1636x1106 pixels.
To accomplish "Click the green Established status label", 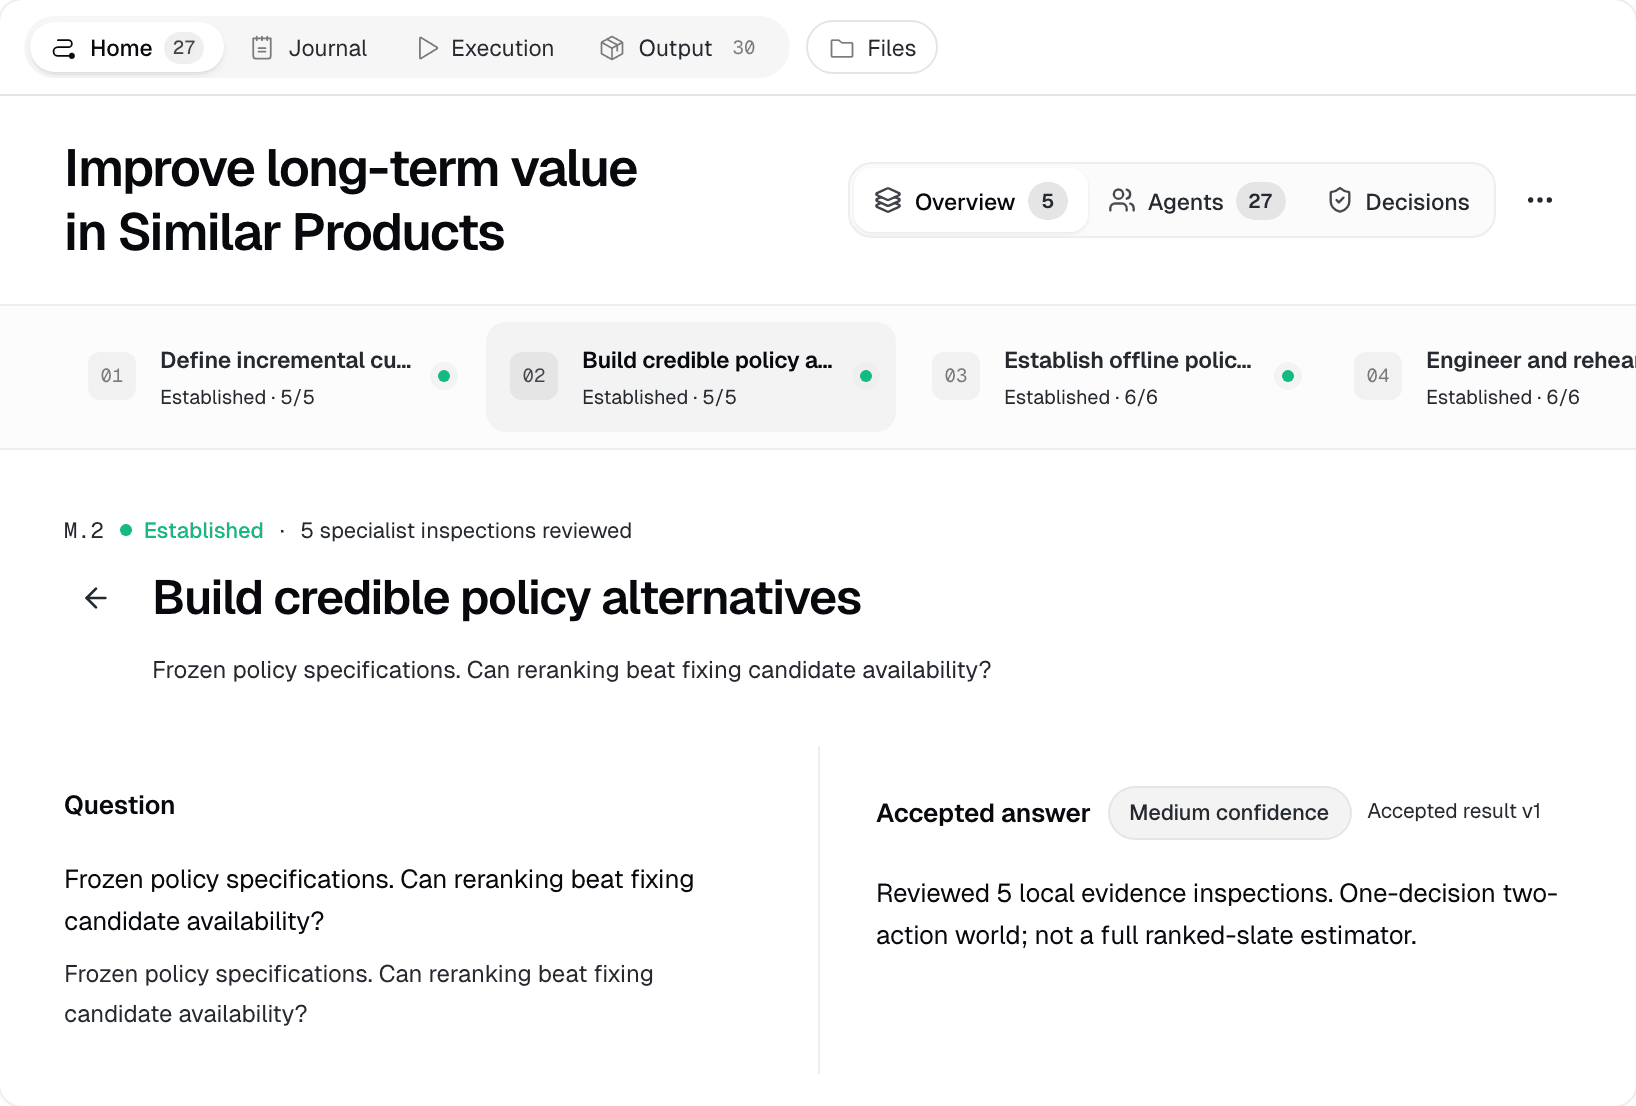I will click(203, 530).
